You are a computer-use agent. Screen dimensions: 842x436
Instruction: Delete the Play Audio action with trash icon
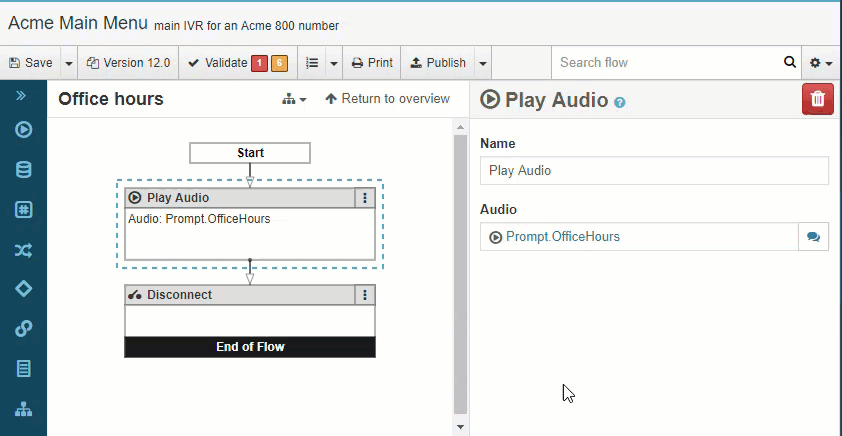pyautogui.click(x=818, y=99)
